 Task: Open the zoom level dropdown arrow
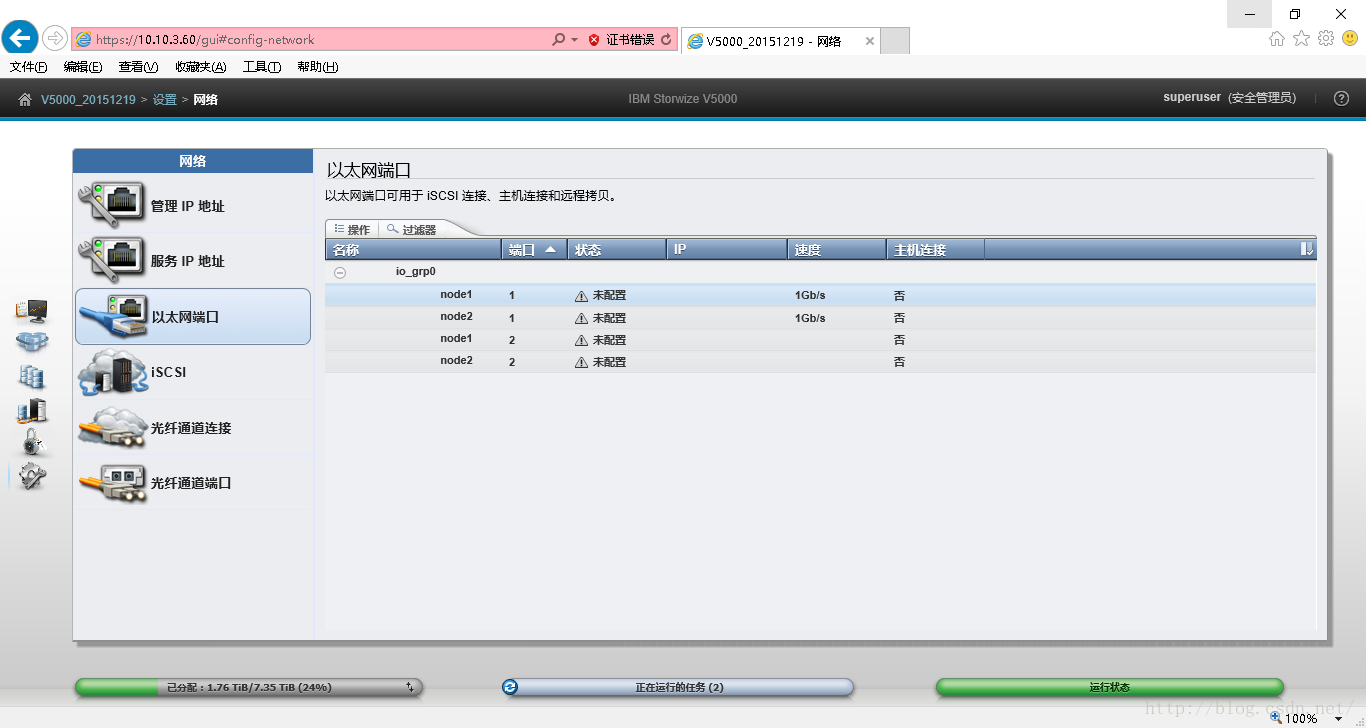click(x=1338, y=719)
